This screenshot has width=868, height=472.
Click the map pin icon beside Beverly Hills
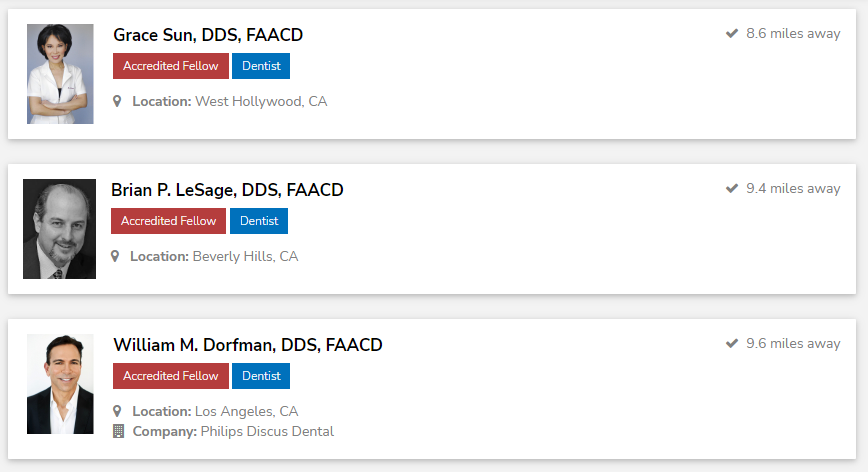[x=115, y=256]
